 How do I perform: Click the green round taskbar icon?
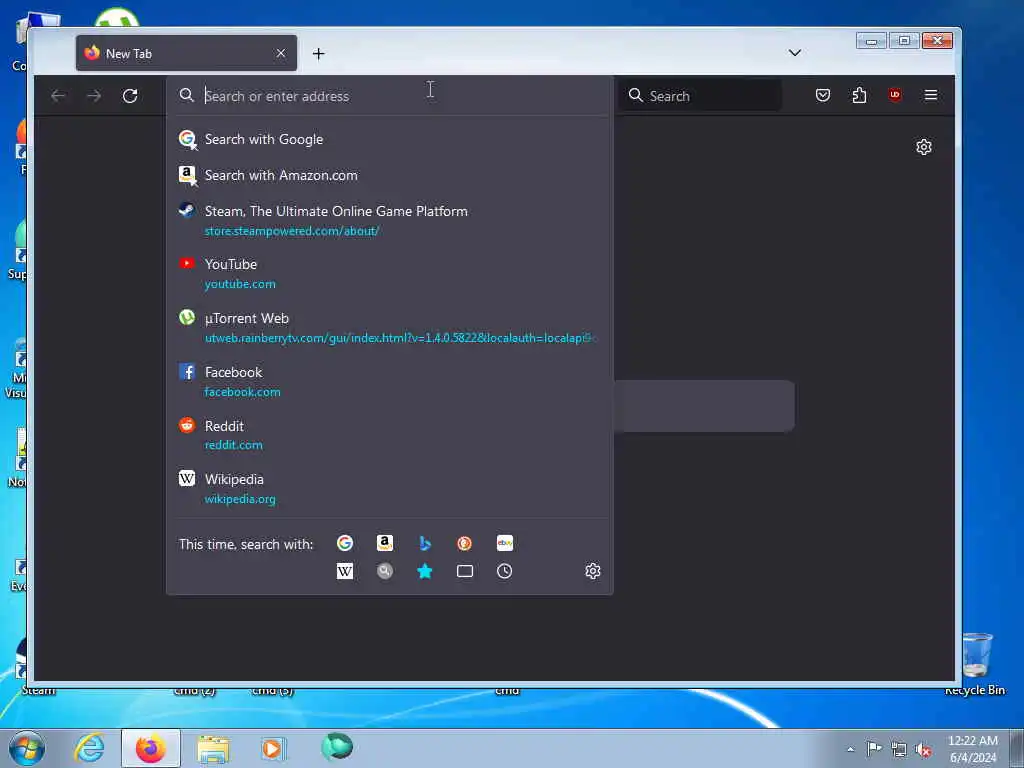(337, 747)
